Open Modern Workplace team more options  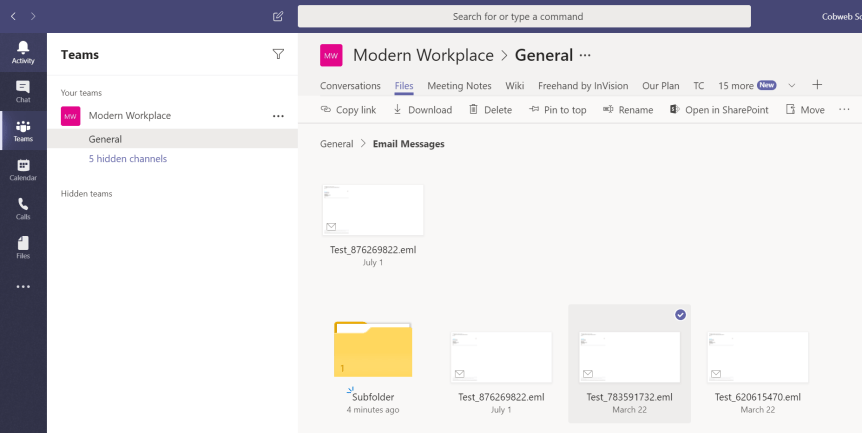[x=278, y=116]
